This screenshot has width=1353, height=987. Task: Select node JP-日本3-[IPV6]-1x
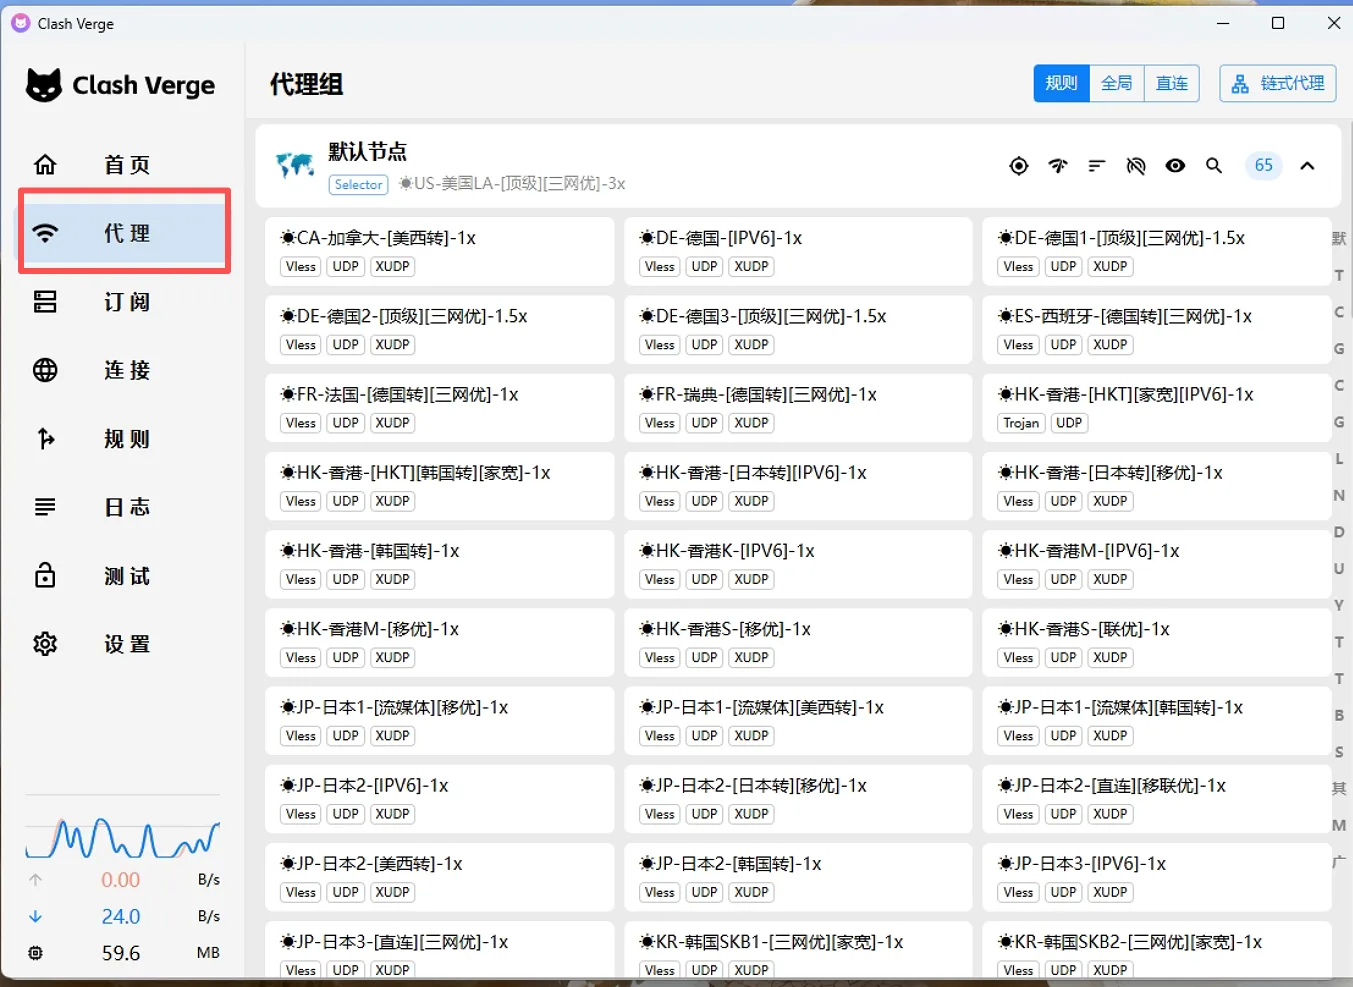click(1157, 877)
